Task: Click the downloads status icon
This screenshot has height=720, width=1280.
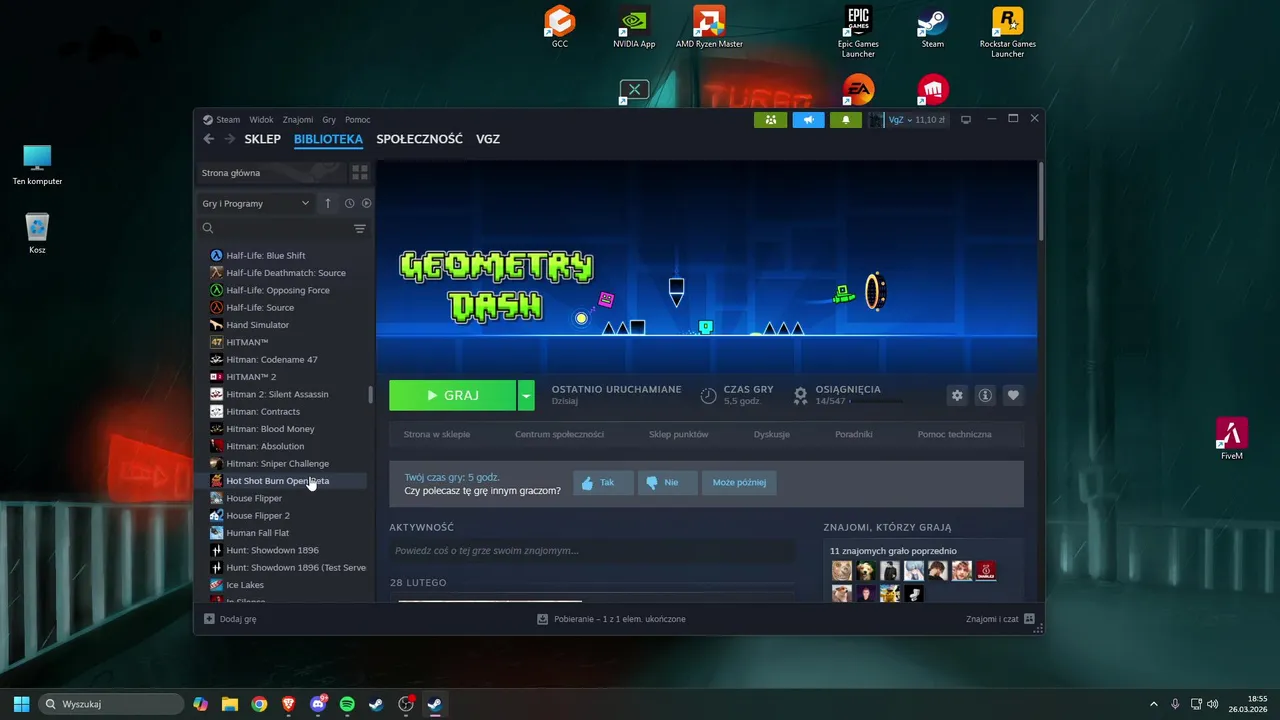Action: (x=542, y=619)
